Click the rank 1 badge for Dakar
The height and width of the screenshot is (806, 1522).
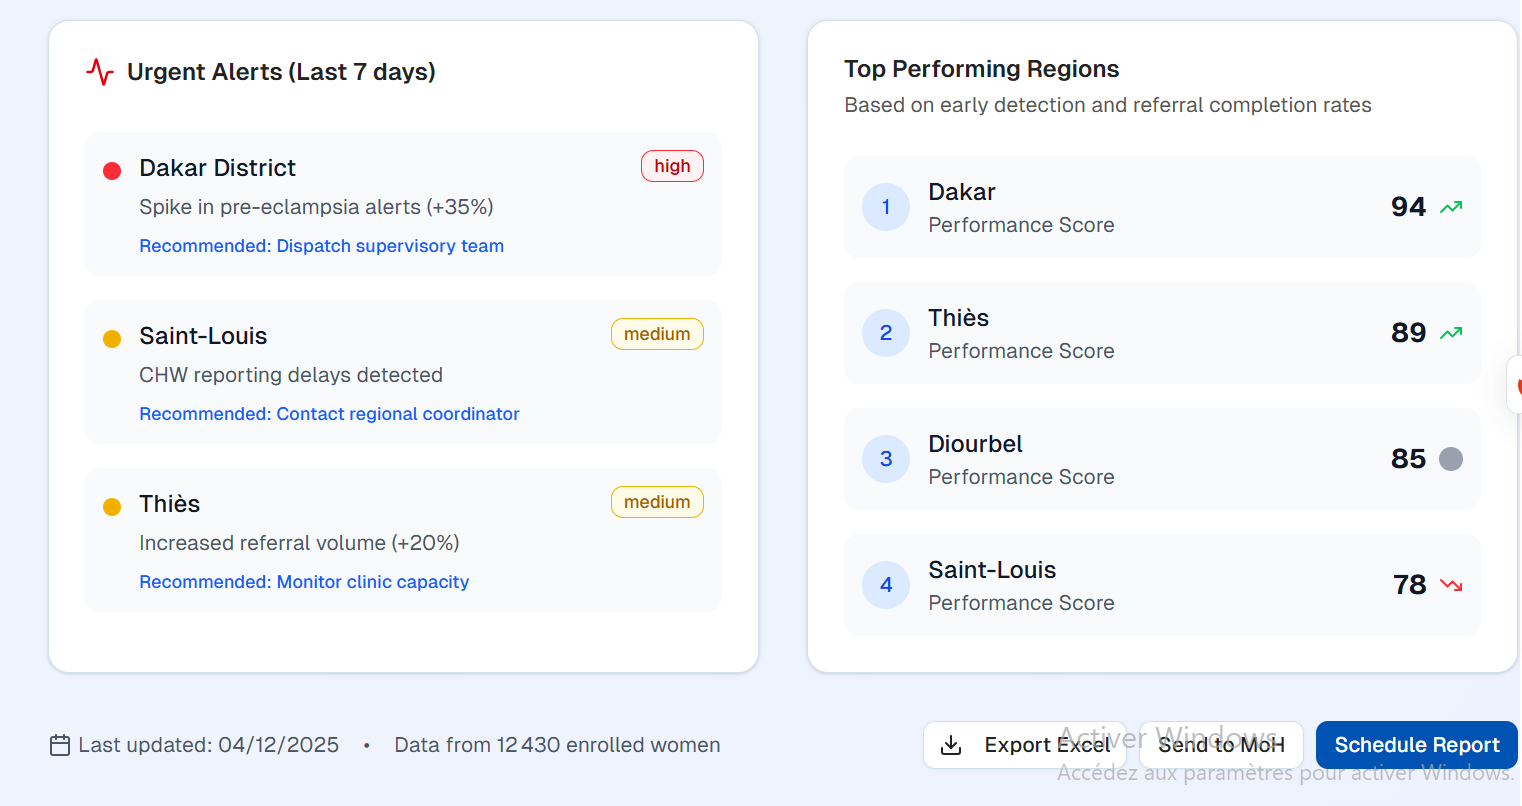point(886,207)
